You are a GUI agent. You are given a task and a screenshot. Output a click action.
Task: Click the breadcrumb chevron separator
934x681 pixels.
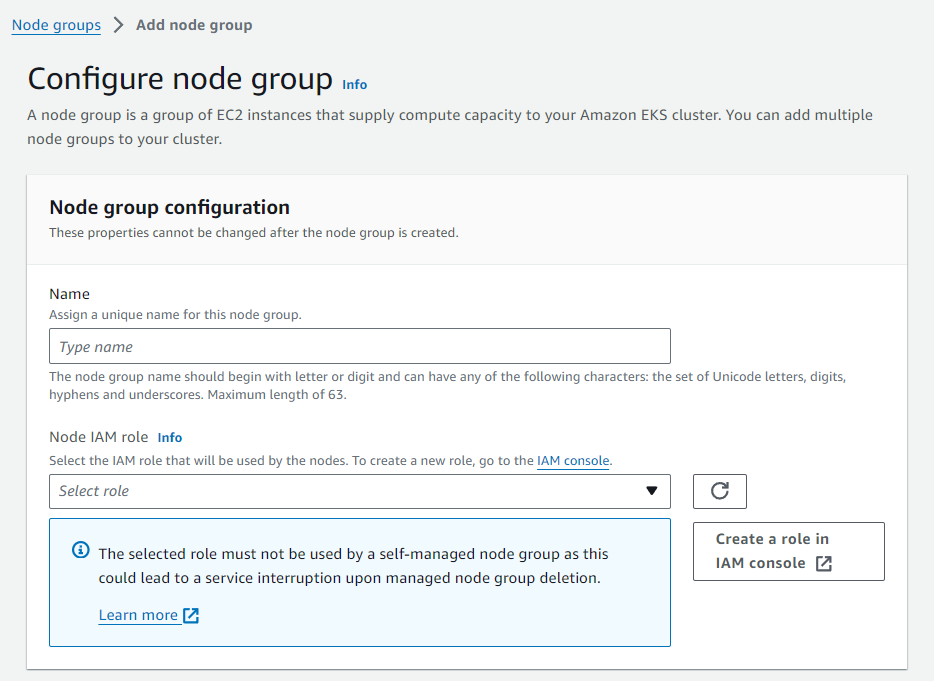[x=118, y=25]
